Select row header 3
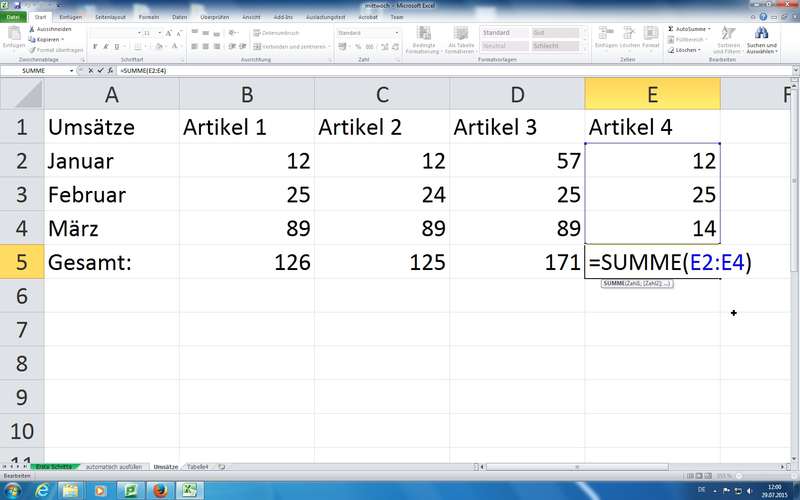The width and height of the screenshot is (800, 500). 21,194
